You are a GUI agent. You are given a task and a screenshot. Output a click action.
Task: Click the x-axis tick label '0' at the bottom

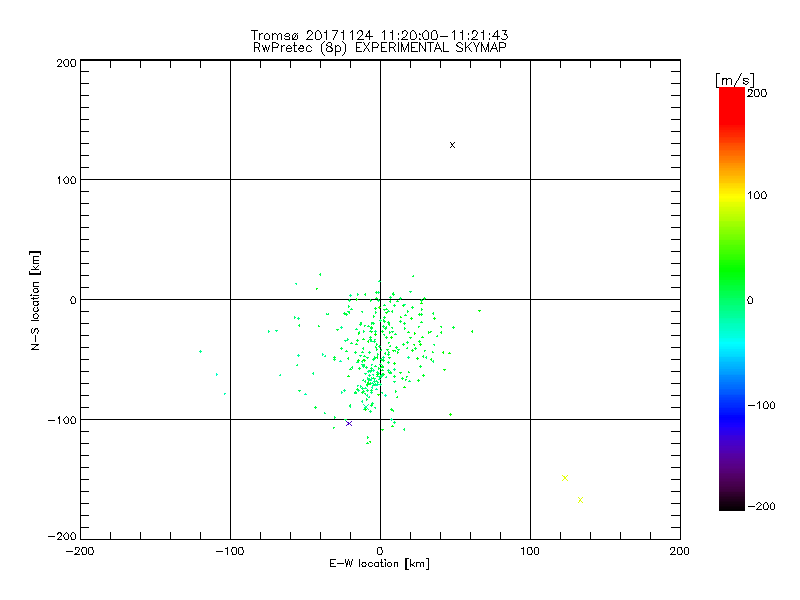380,551
